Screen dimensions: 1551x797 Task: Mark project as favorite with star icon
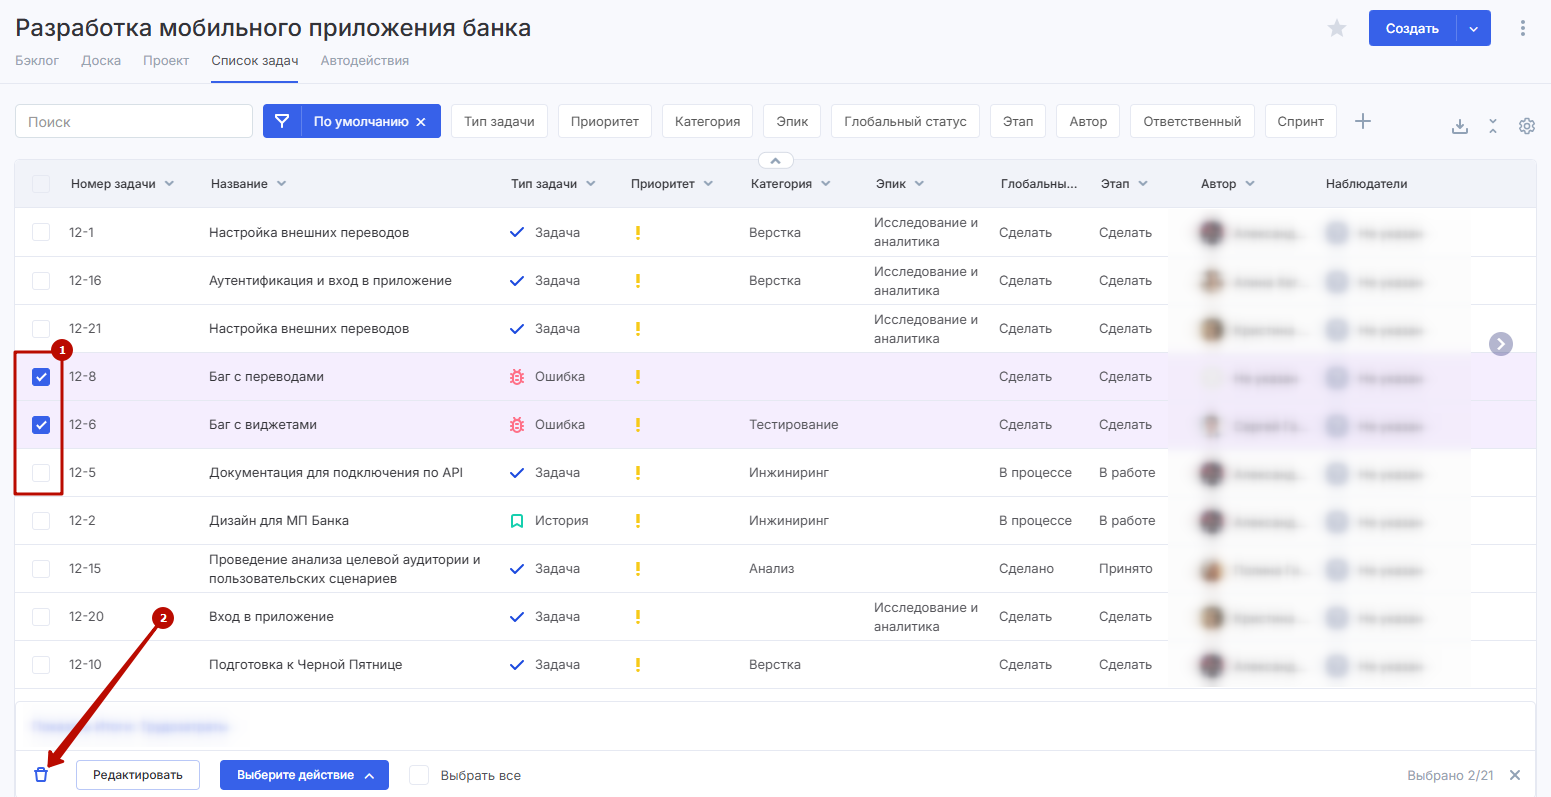1337,29
